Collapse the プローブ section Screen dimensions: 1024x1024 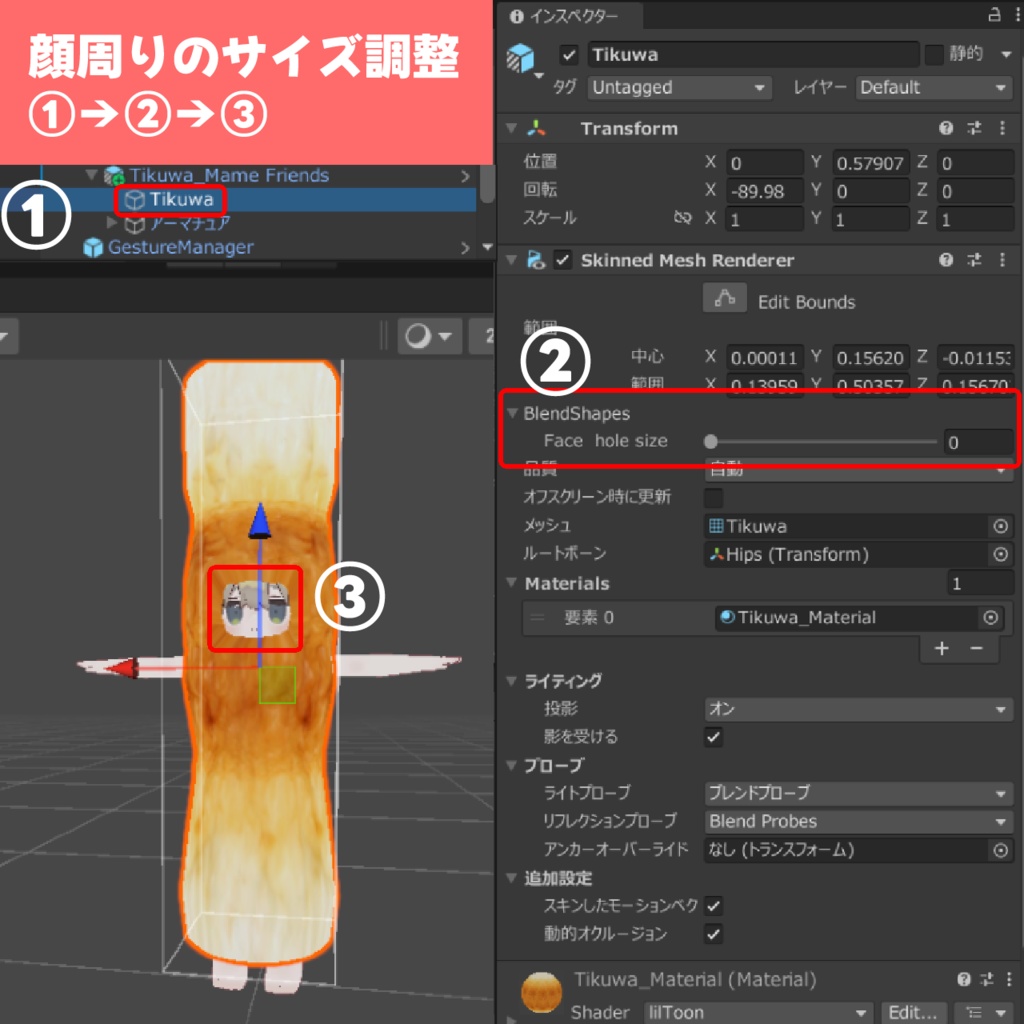pyautogui.click(x=511, y=765)
